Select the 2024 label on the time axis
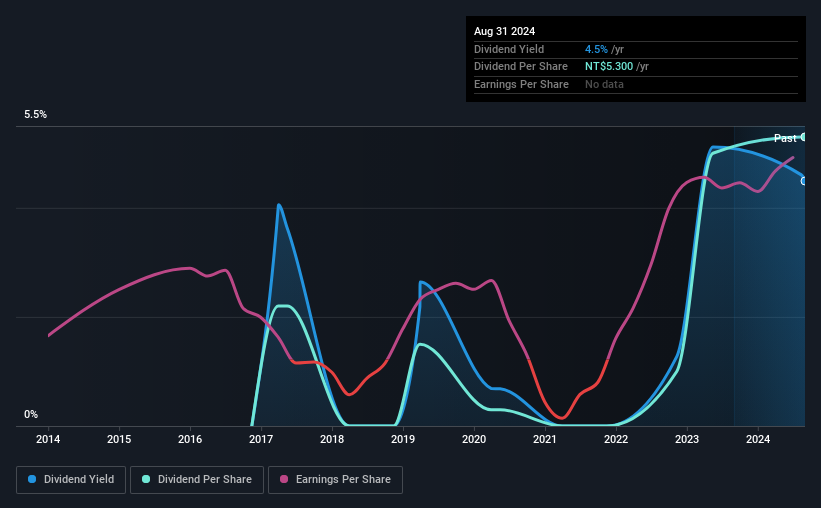821x508 pixels. [x=758, y=439]
